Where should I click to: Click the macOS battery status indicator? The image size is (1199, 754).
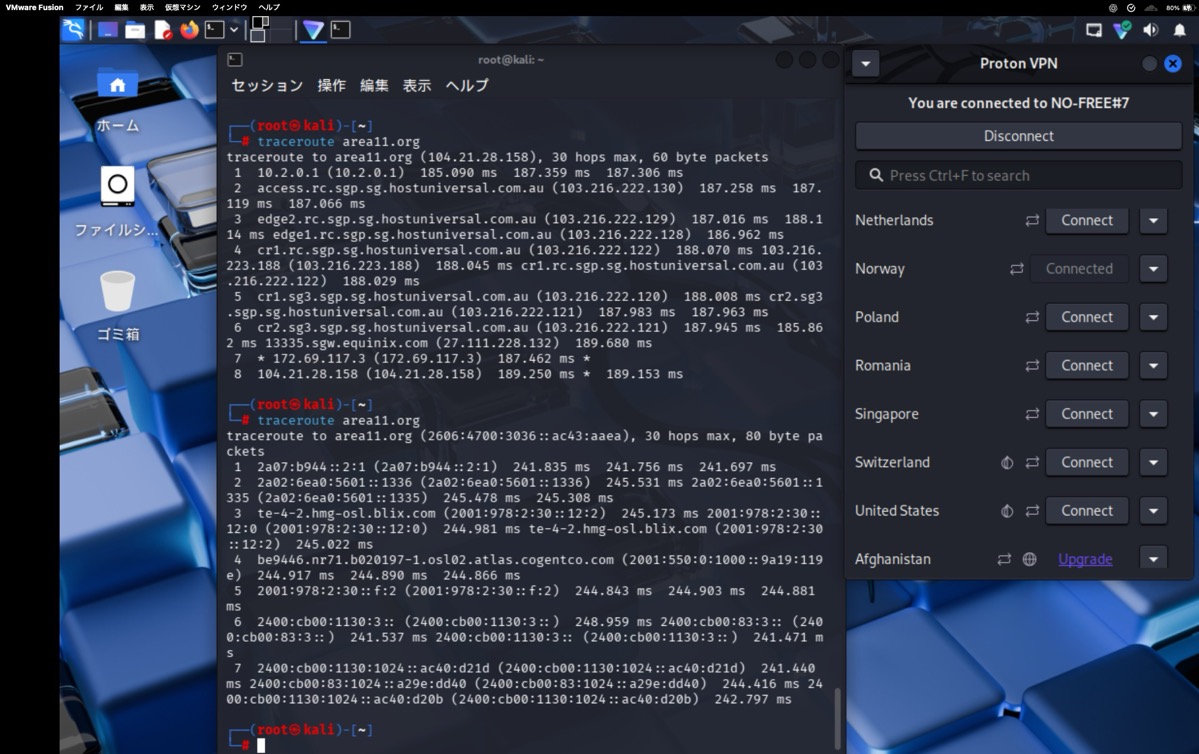pyautogui.click(x=1178, y=8)
